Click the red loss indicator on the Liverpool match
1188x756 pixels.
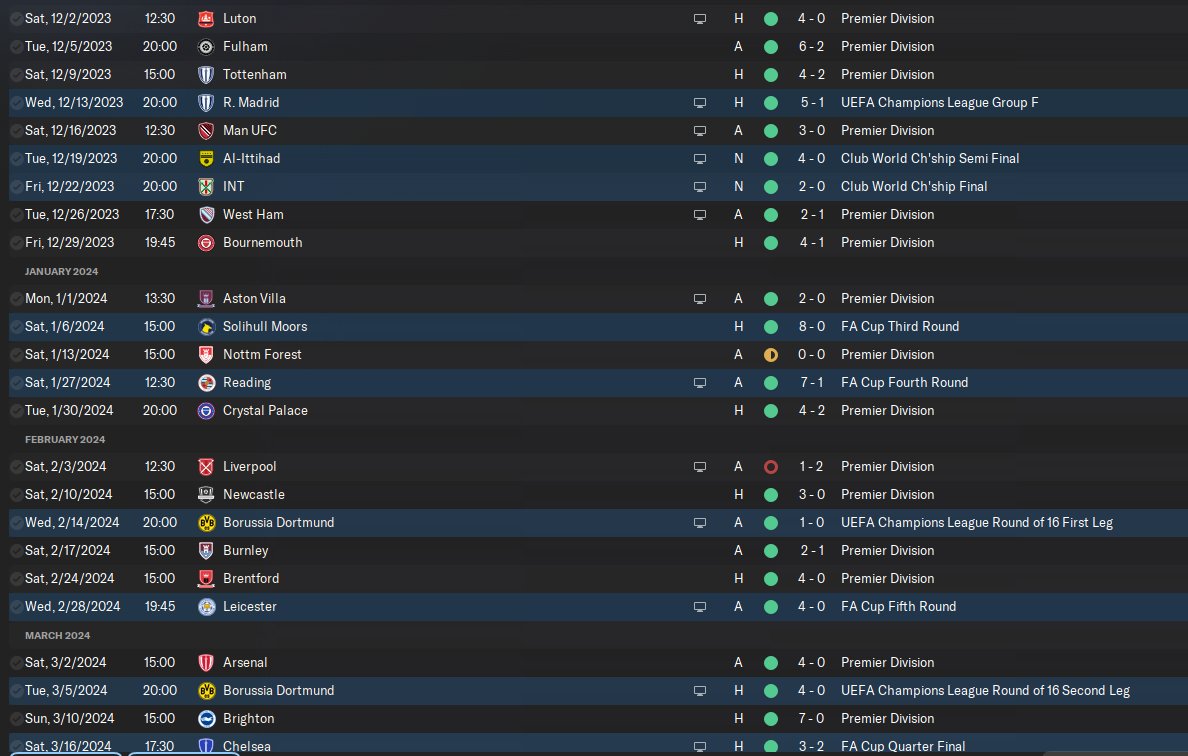770,466
